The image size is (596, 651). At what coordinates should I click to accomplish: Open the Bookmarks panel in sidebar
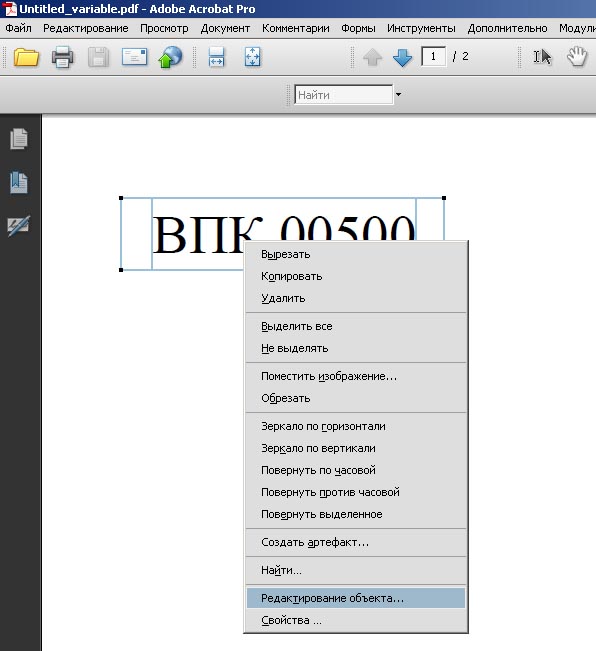pos(19,183)
